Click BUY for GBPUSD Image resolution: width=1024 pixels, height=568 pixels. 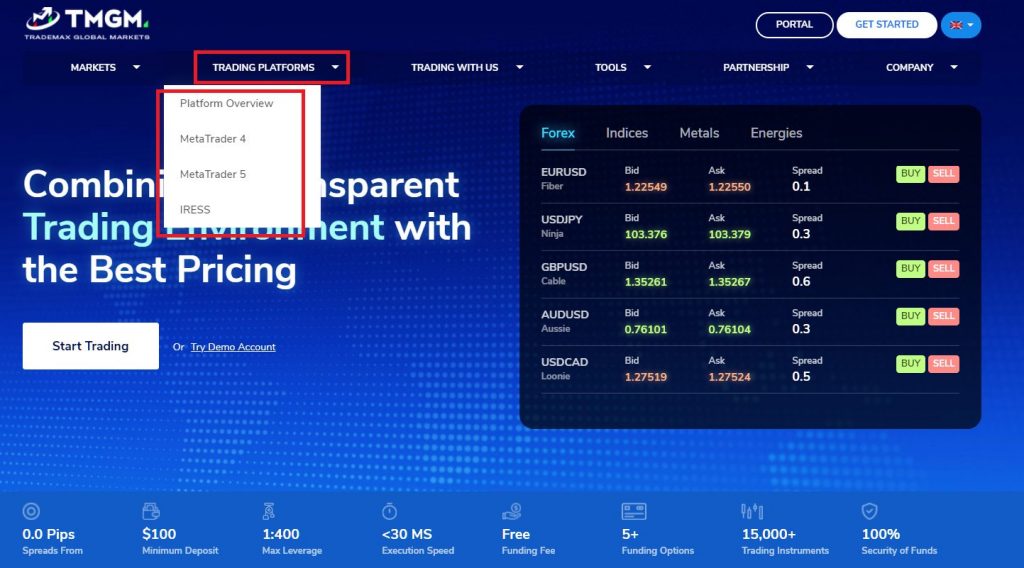point(910,269)
